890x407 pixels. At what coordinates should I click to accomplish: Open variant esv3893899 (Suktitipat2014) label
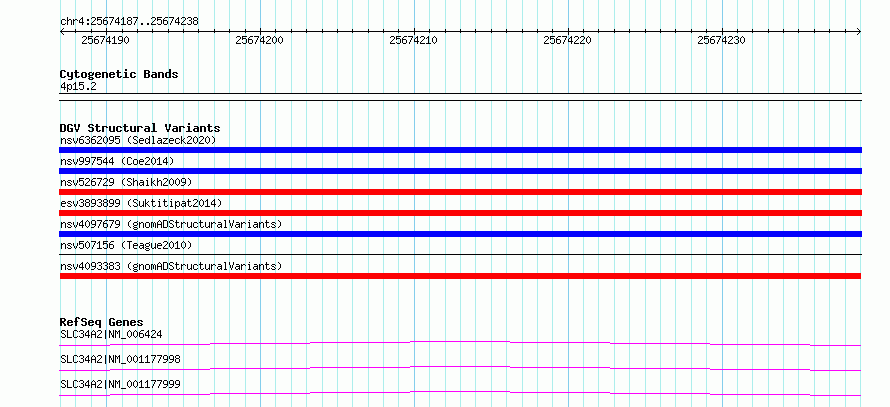click(141, 203)
